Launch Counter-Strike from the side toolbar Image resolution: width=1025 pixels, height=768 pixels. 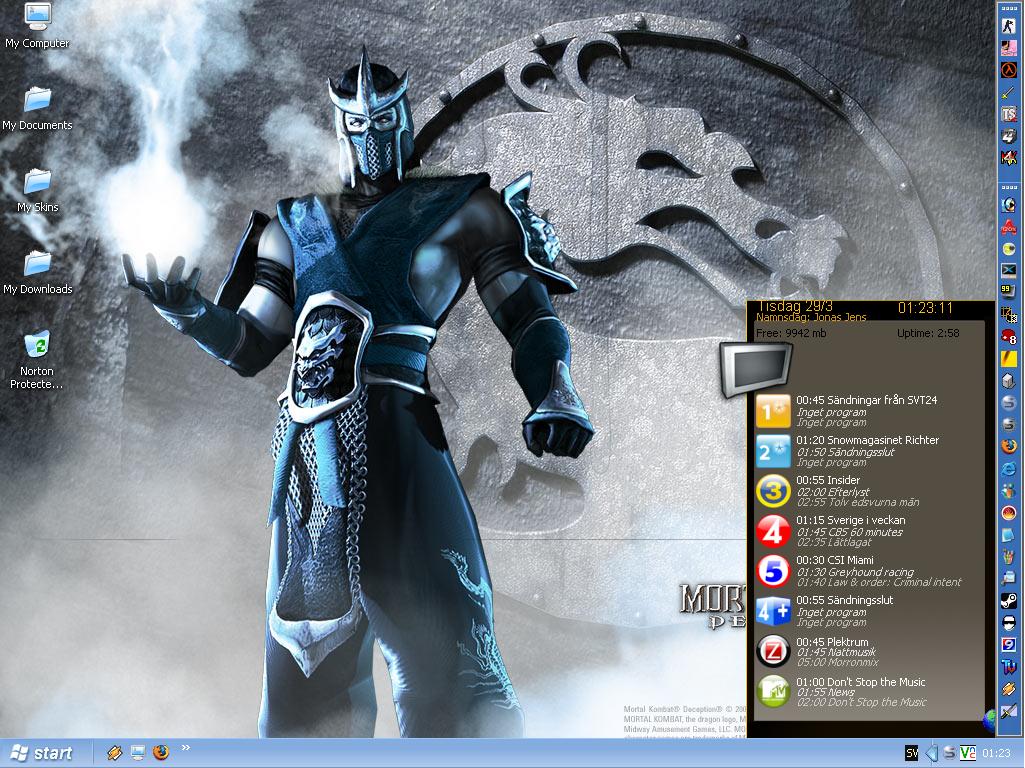[x=1009, y=26]
